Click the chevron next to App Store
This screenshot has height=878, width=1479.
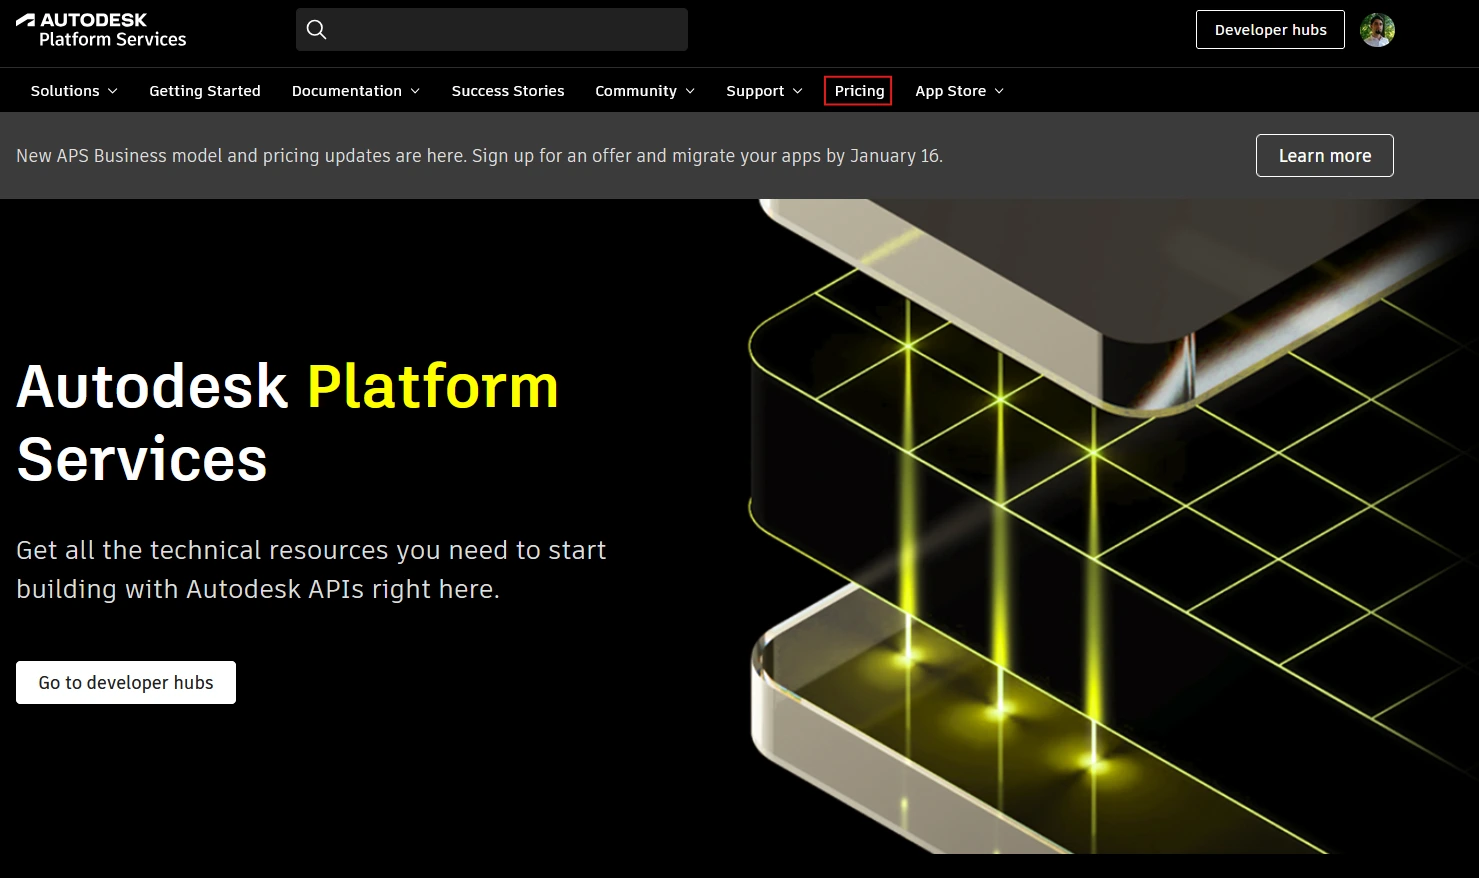pos(999,91)
